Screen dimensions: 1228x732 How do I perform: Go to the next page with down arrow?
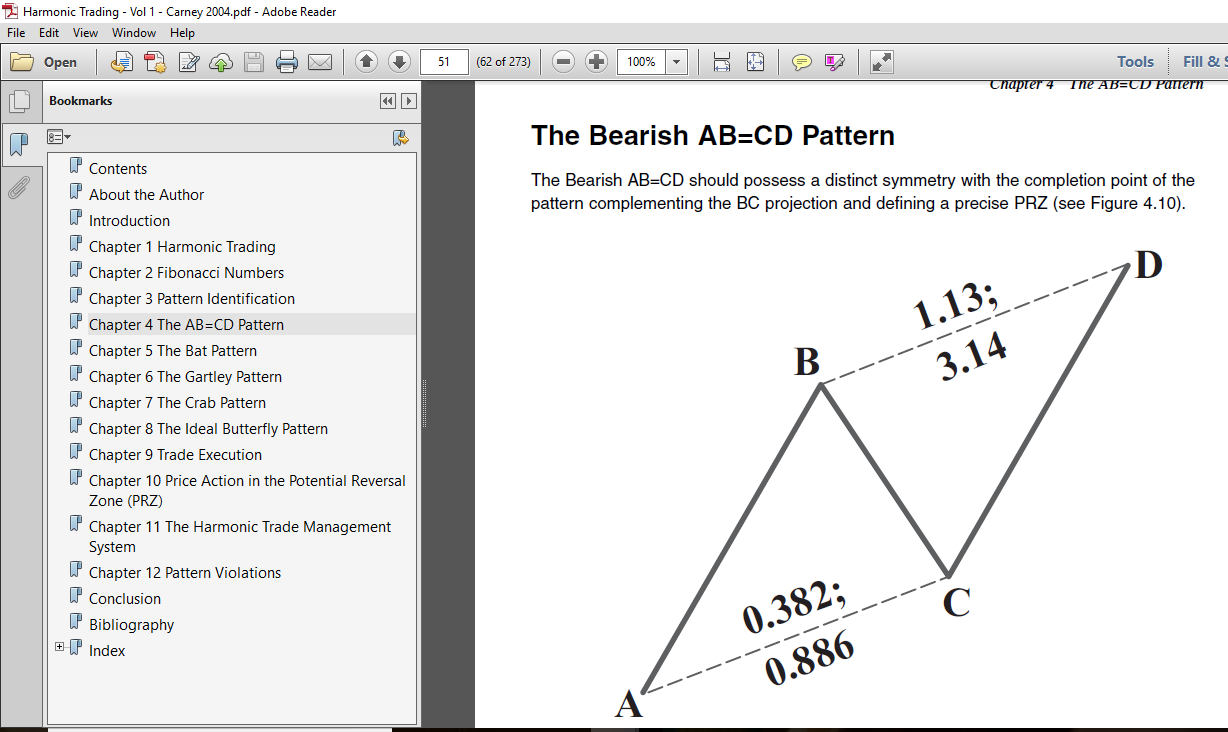pyautogui.click(x=399, y=62)
